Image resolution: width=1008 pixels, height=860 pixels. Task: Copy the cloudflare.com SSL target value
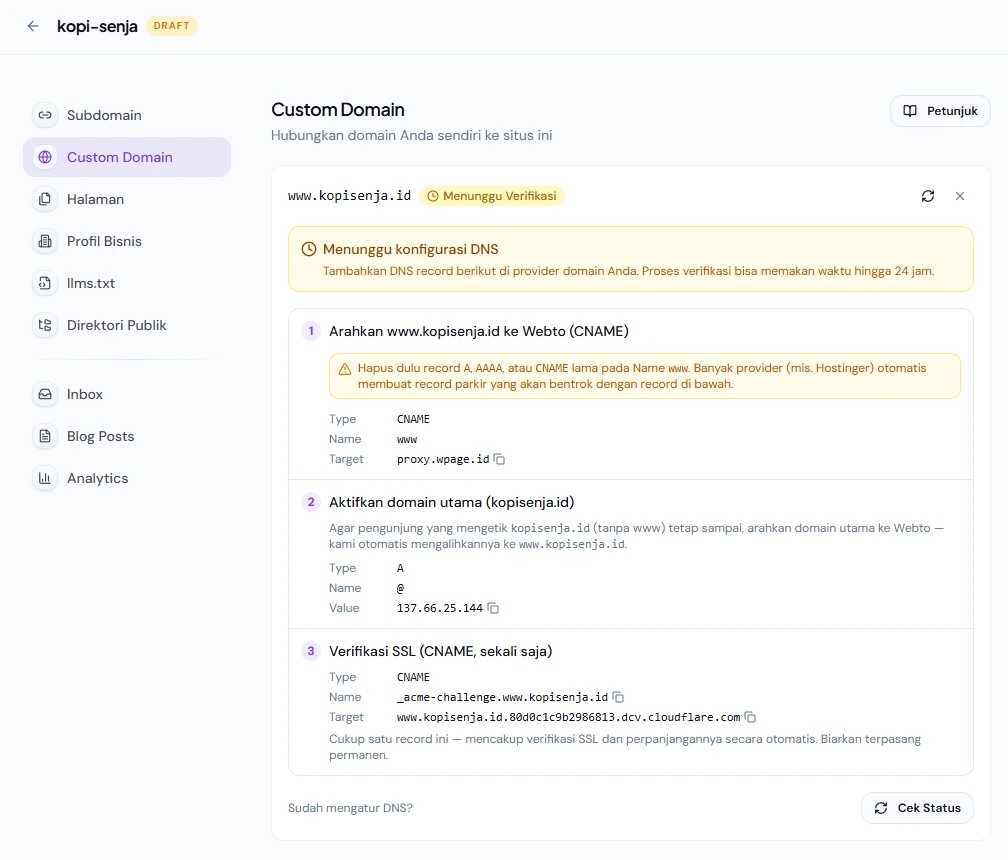750,717
